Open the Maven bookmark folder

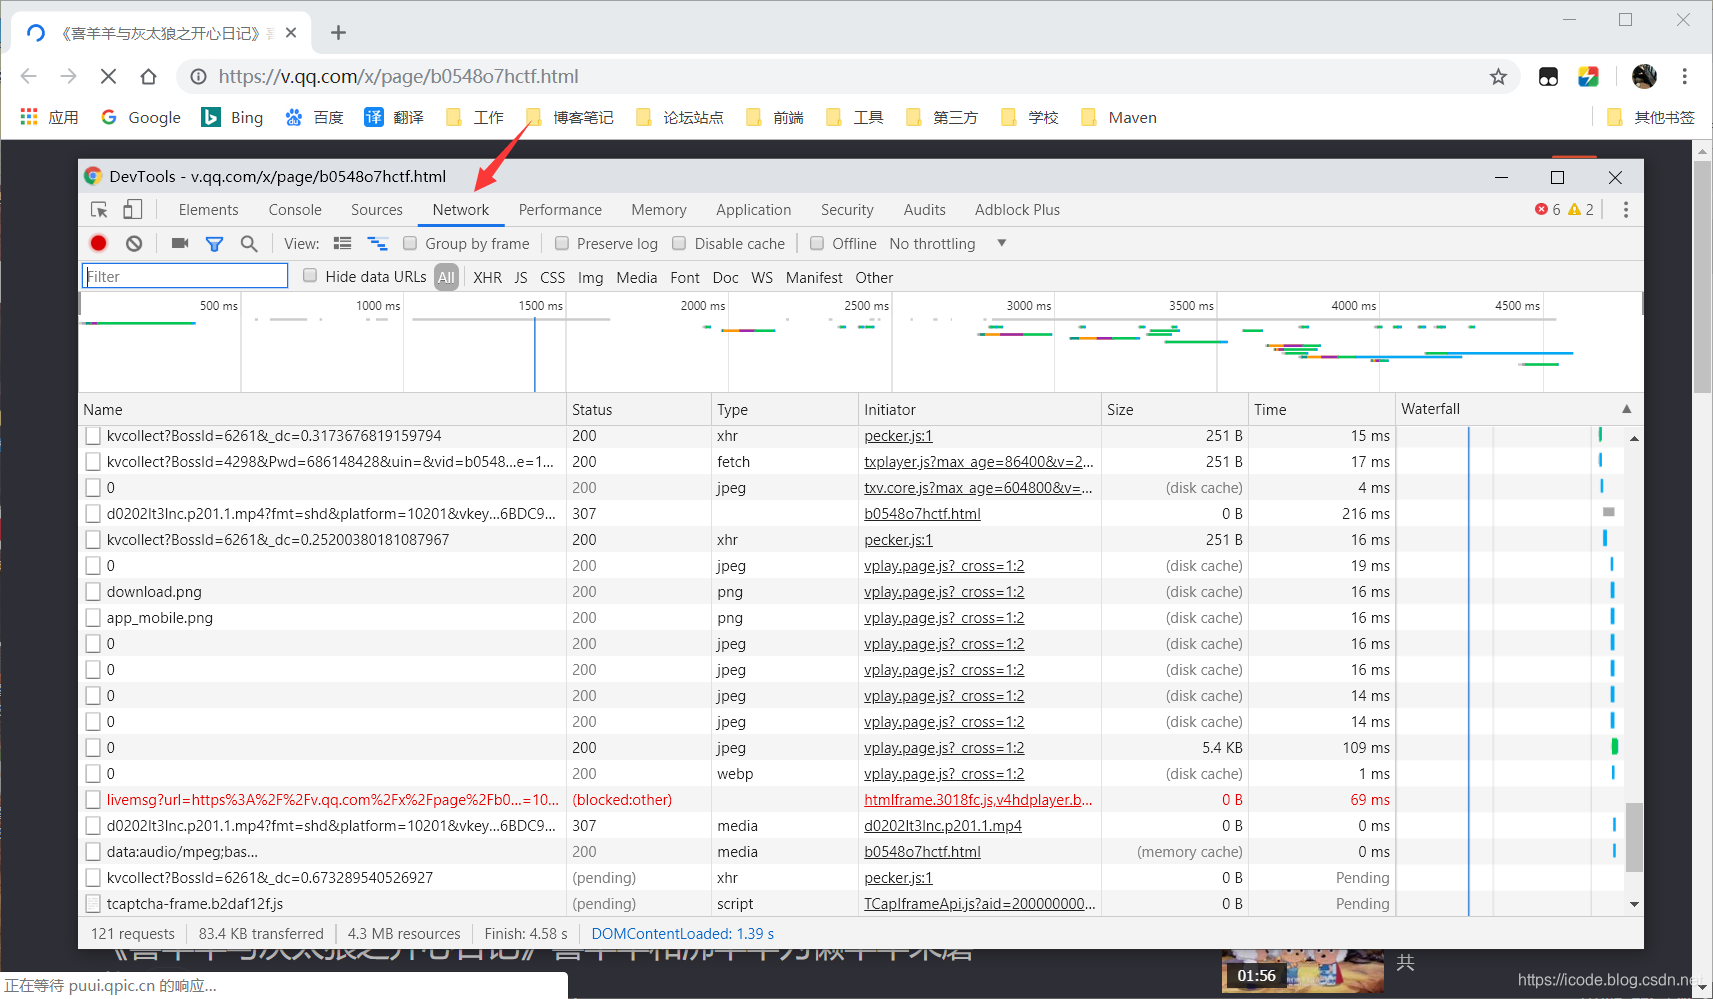coord(1119,117)
